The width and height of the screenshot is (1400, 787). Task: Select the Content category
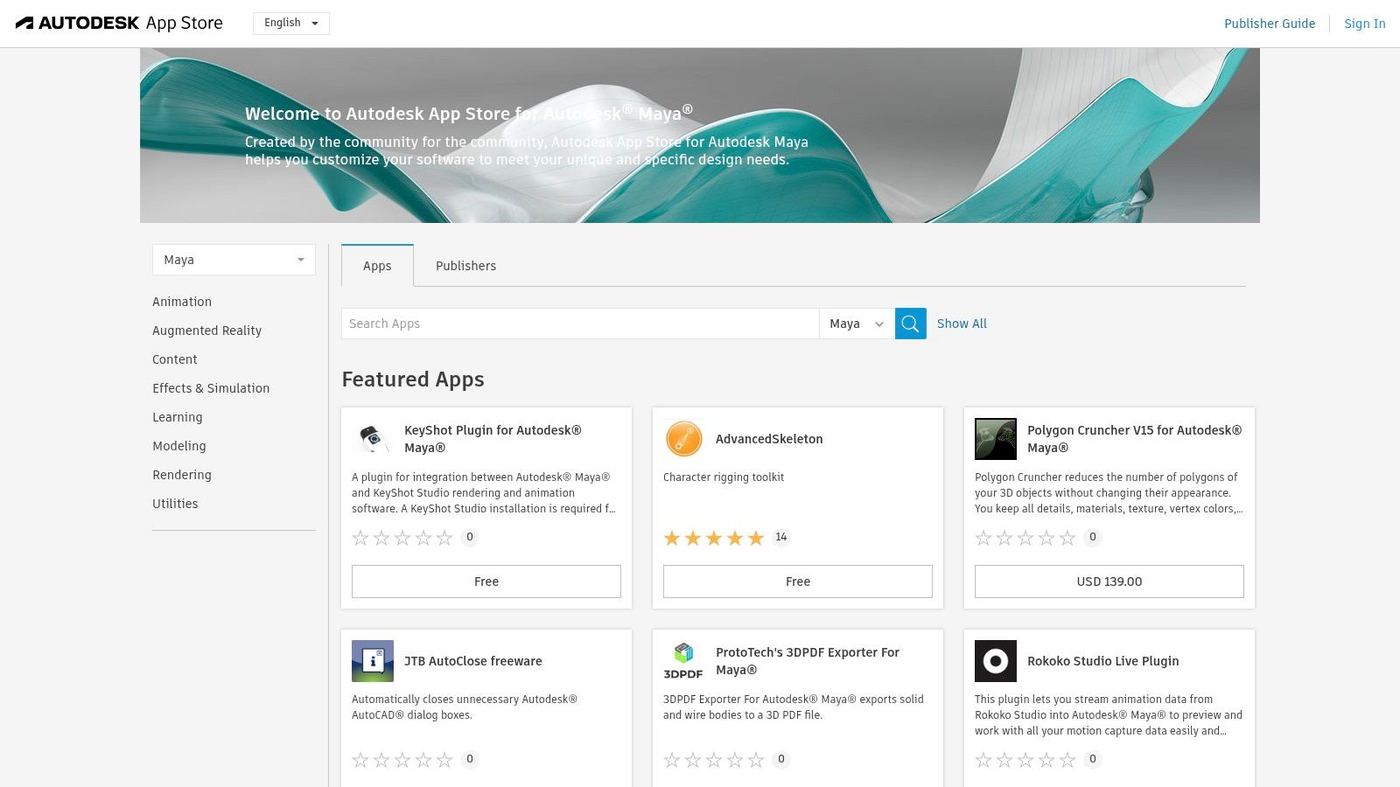pos(175,360)
